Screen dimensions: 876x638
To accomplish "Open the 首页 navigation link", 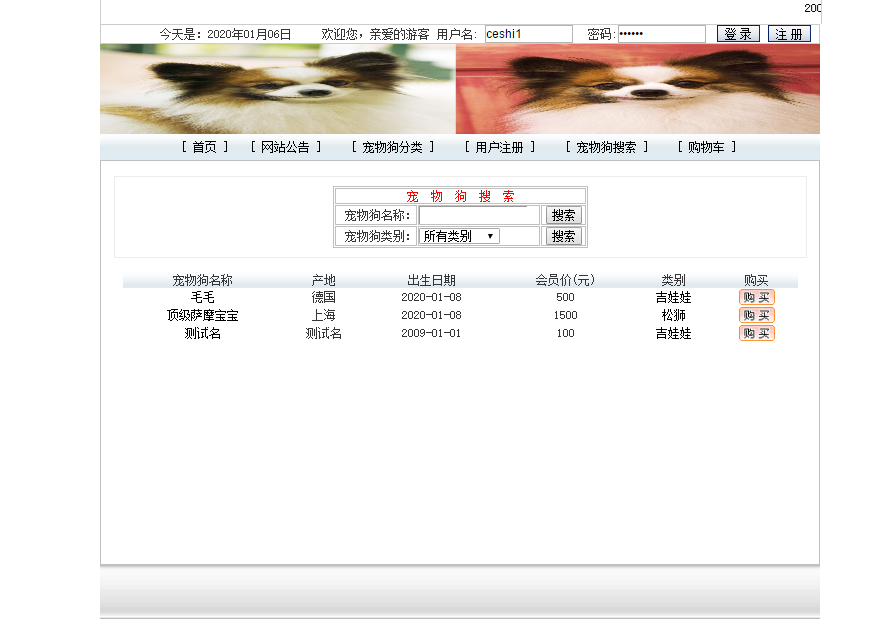I will 204,147.
